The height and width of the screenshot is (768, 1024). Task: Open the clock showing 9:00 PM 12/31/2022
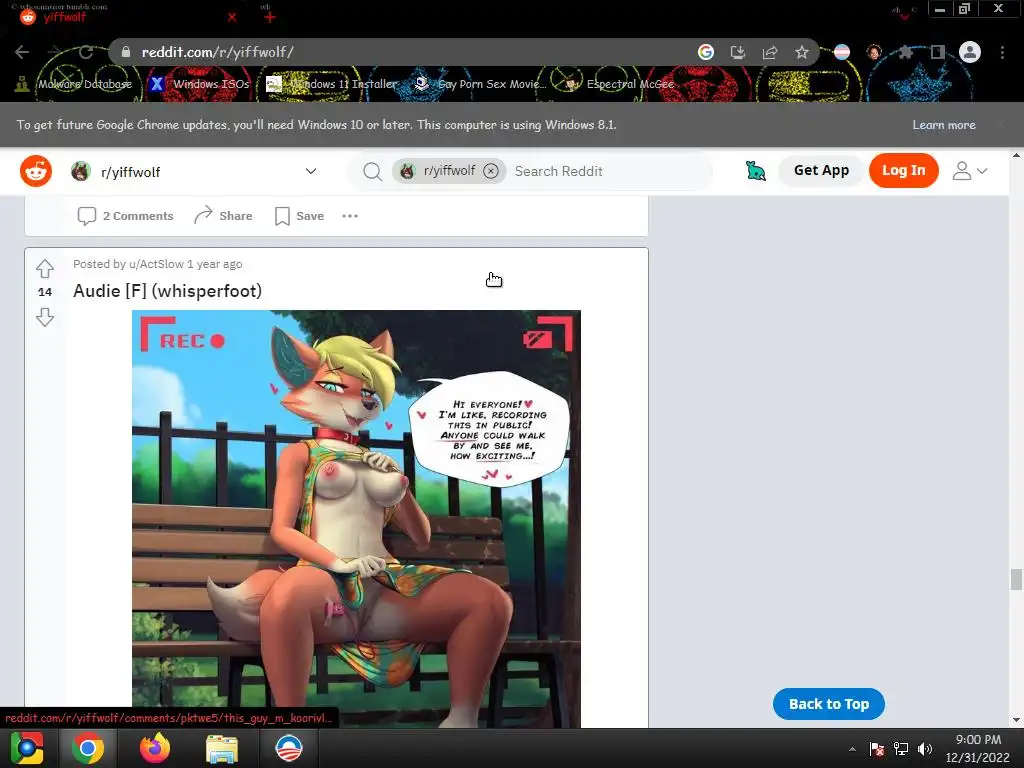tap(978, 748)
